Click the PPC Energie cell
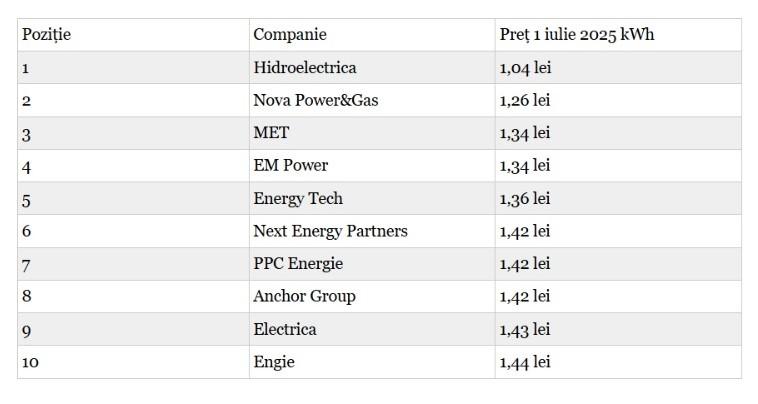 [x=298, y=264]
